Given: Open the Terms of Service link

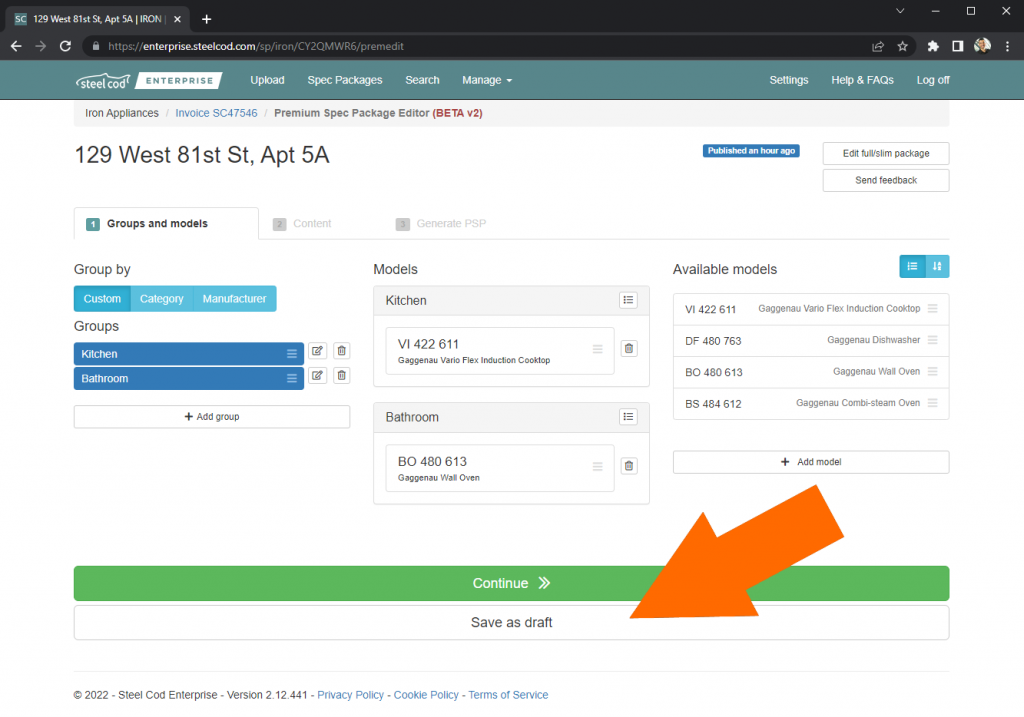Looking at the screenshot, I should [508, 695].
